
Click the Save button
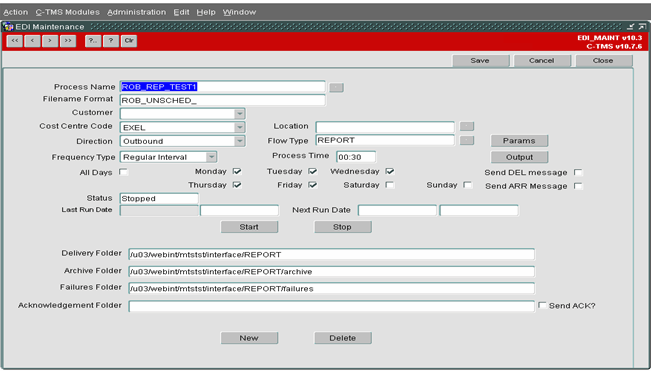point(480,61)
